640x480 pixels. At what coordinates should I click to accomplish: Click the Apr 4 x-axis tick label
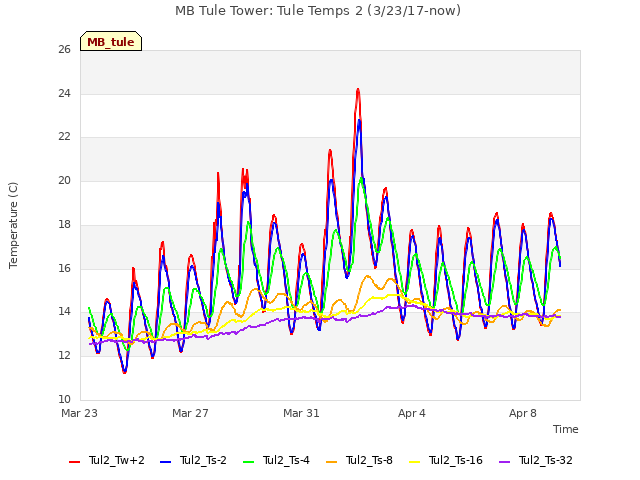click(x=412, y=413)
